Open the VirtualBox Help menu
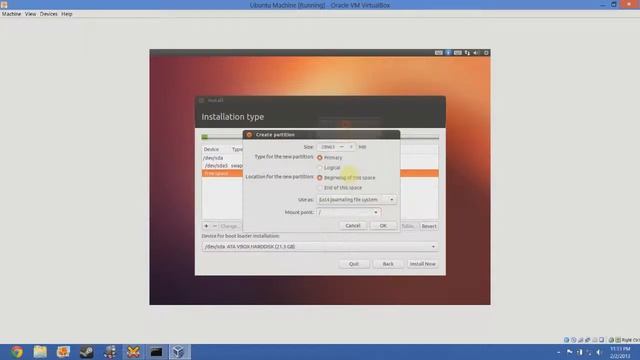Screen dimensions: 640x360 67,14
